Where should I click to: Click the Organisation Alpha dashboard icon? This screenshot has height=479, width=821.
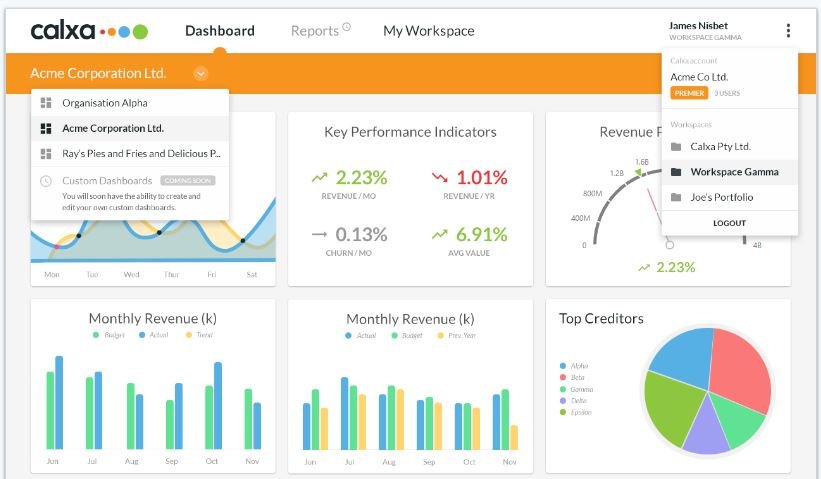click(x=46, y=103)
